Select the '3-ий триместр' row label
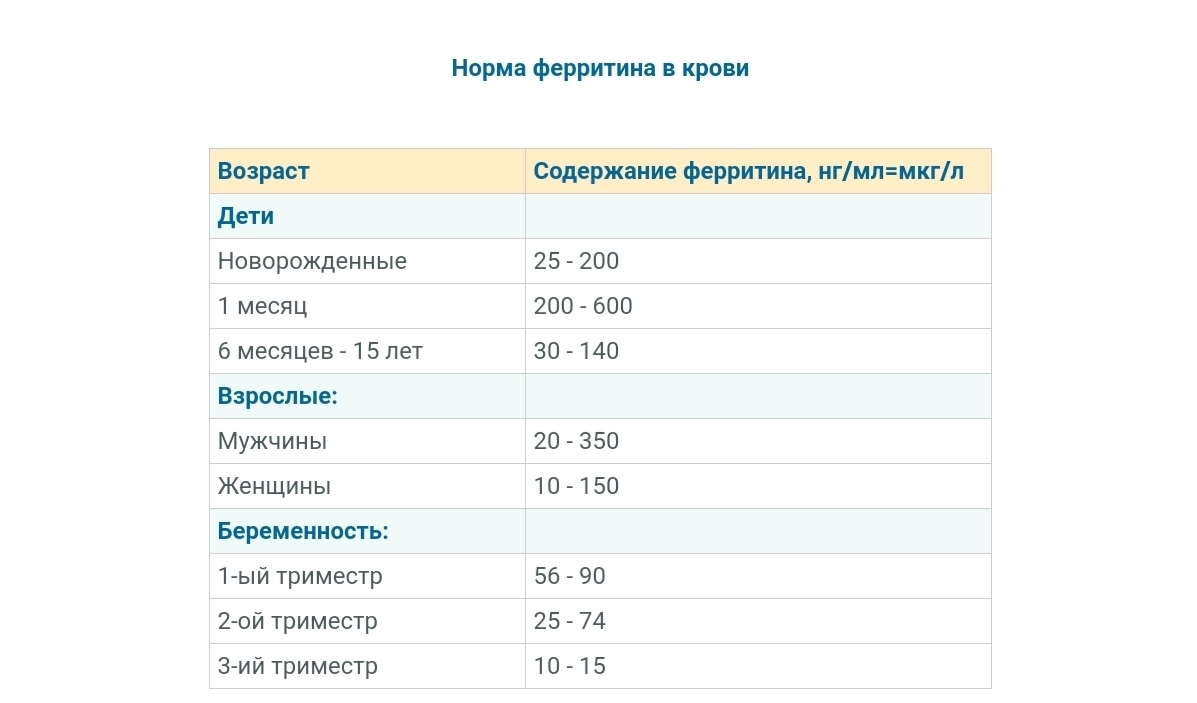 [x=298, y=666]
